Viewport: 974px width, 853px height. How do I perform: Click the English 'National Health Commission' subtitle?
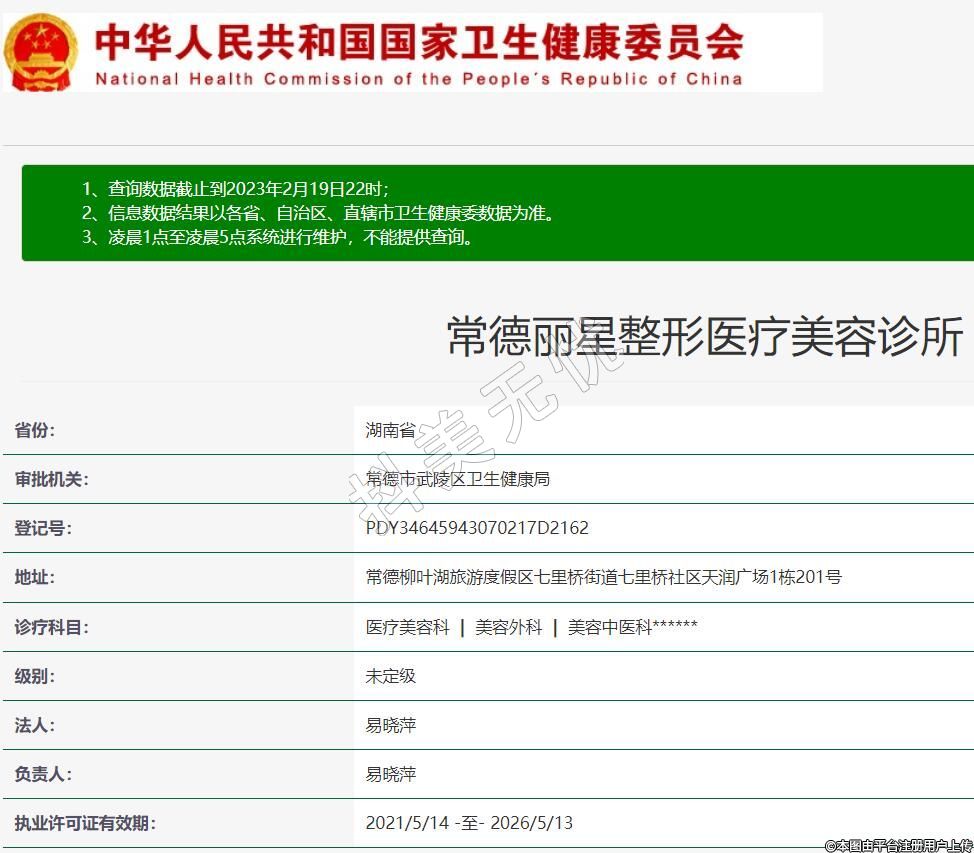(419, 79)
